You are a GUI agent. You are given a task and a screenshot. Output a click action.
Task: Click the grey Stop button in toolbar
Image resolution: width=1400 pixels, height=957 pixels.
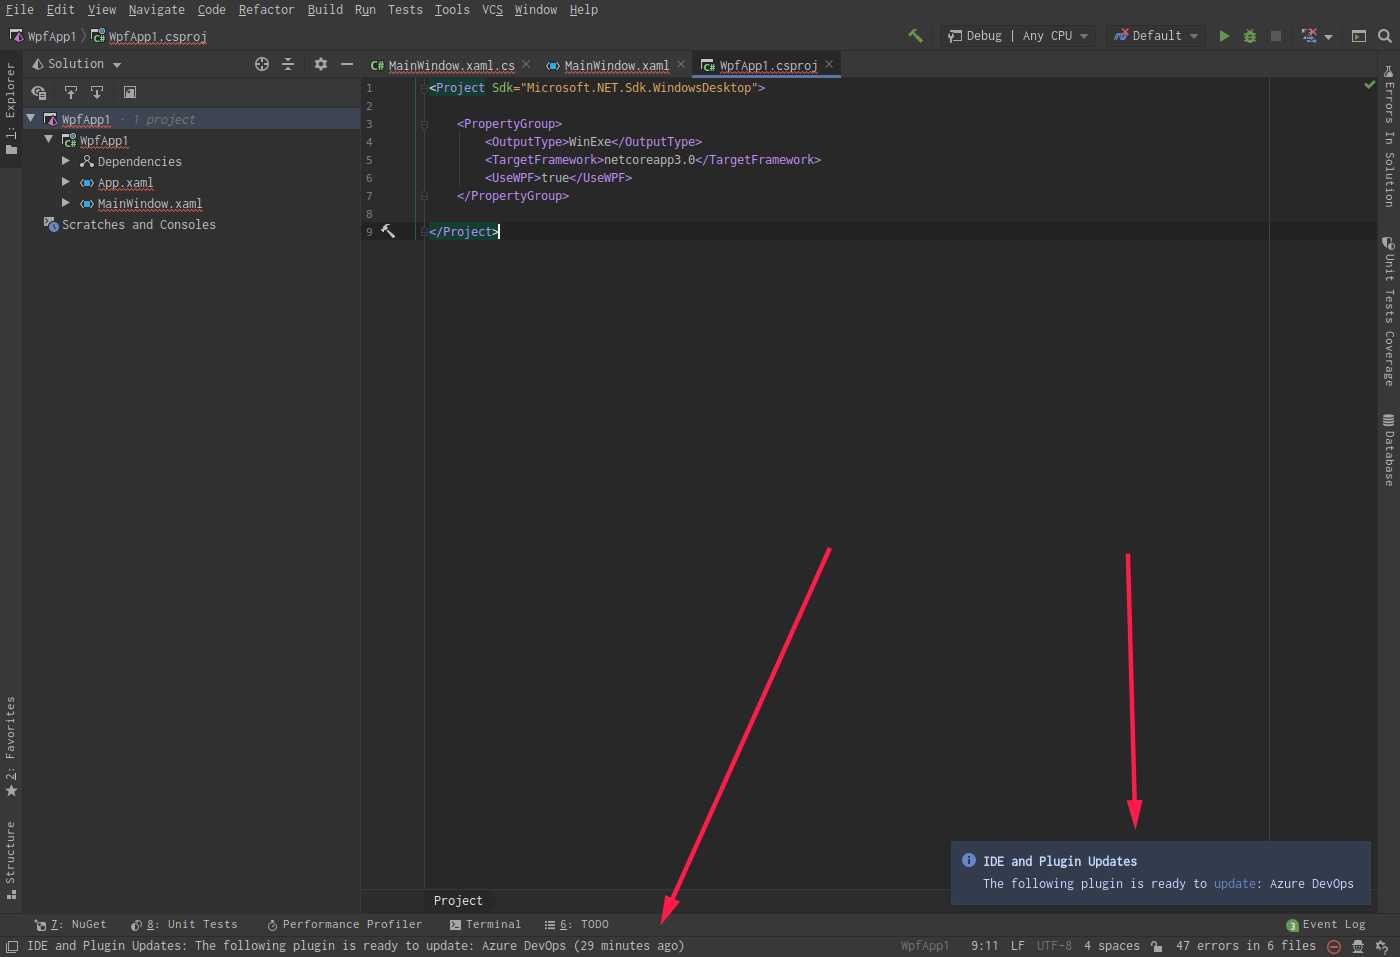click(1276, 36)
